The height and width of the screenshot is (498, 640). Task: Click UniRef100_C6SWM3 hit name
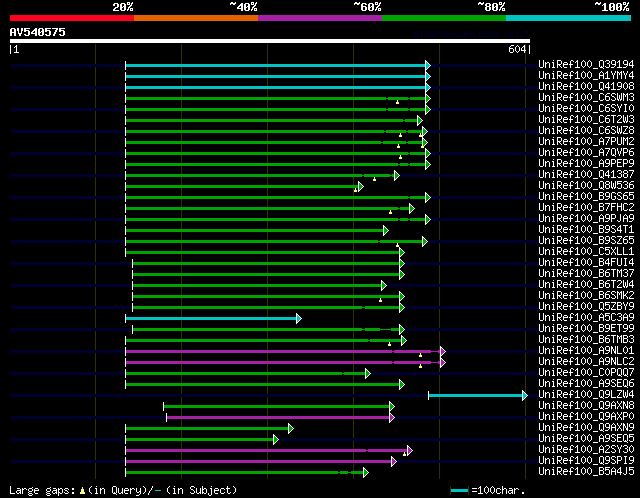pos(586,98)
